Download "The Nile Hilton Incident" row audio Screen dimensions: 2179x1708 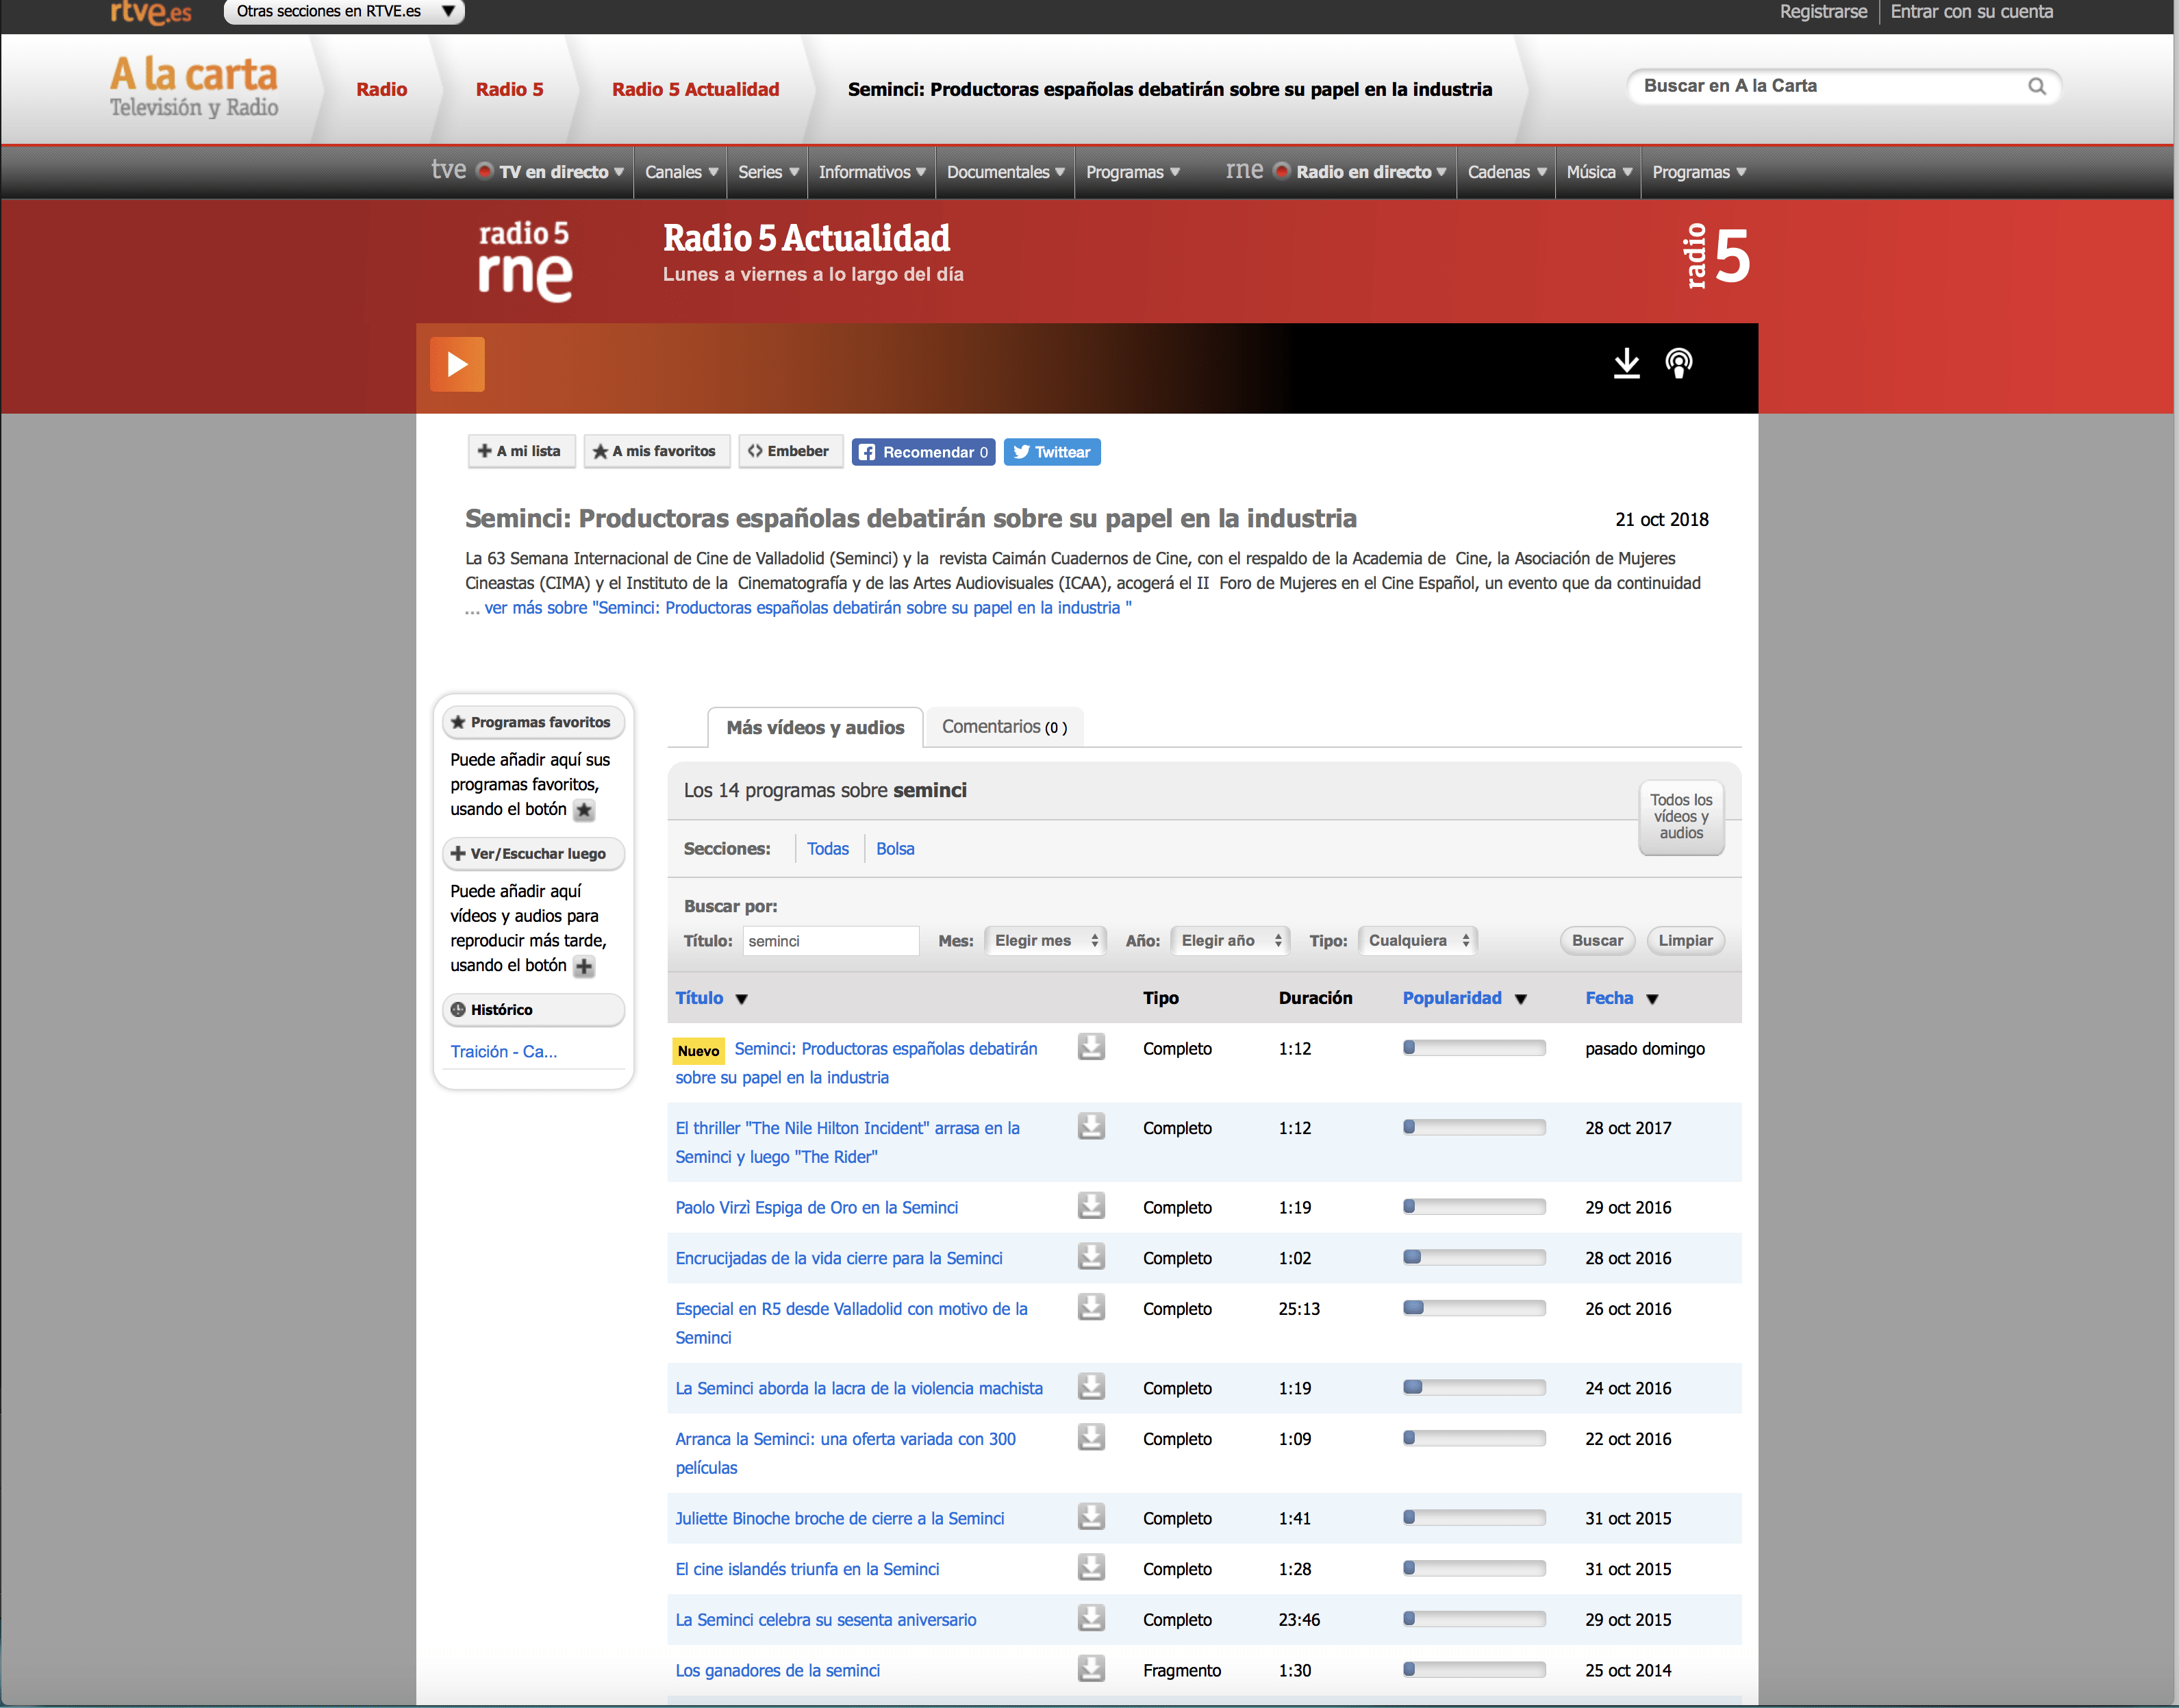pos(1091,1126)
